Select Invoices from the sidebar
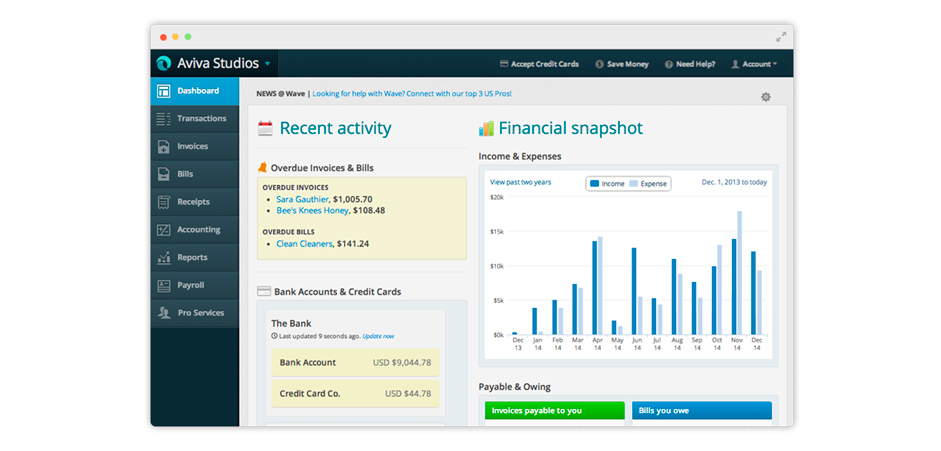Viewport: 941px width, 451px height. pyautogui.click(x=194, y=146)
